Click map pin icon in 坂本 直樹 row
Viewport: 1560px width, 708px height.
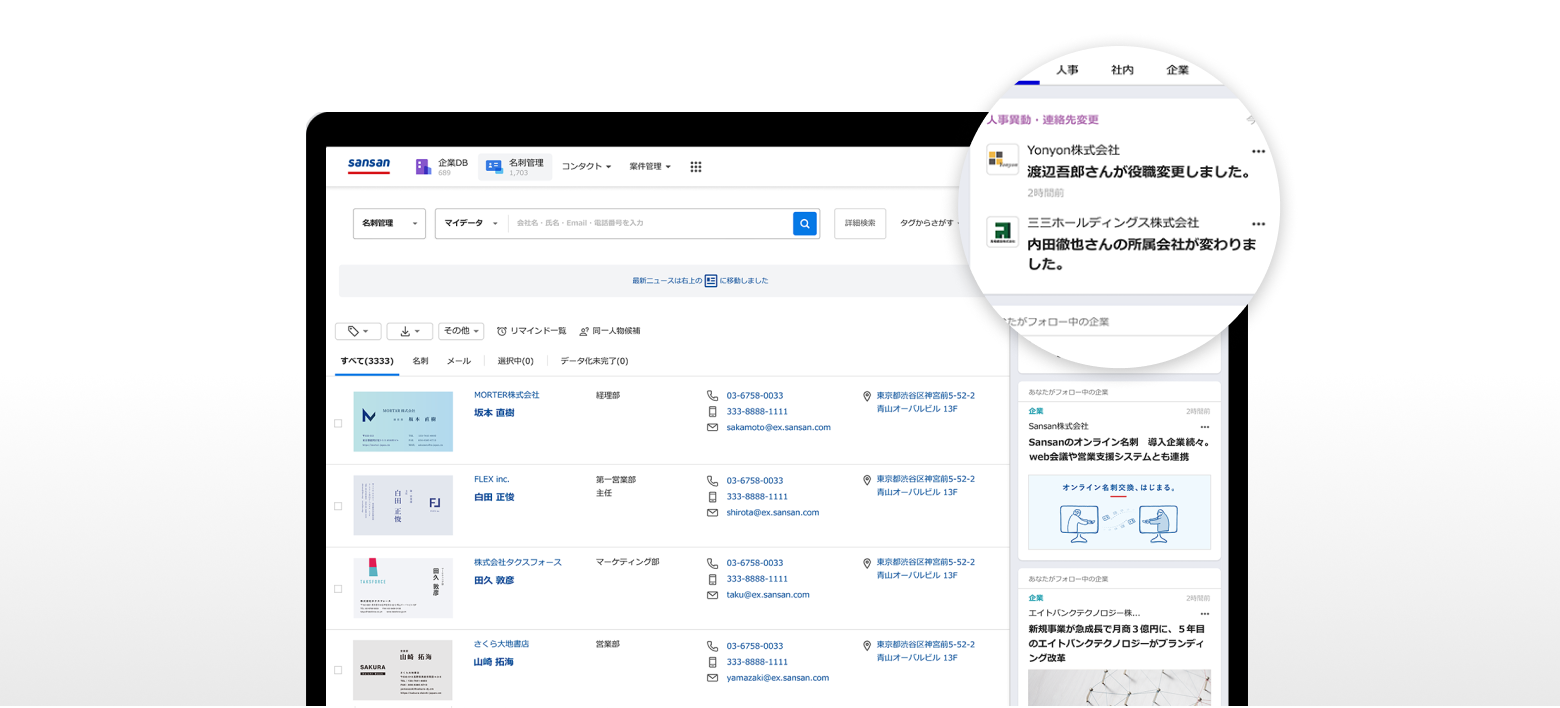(867, 396)
